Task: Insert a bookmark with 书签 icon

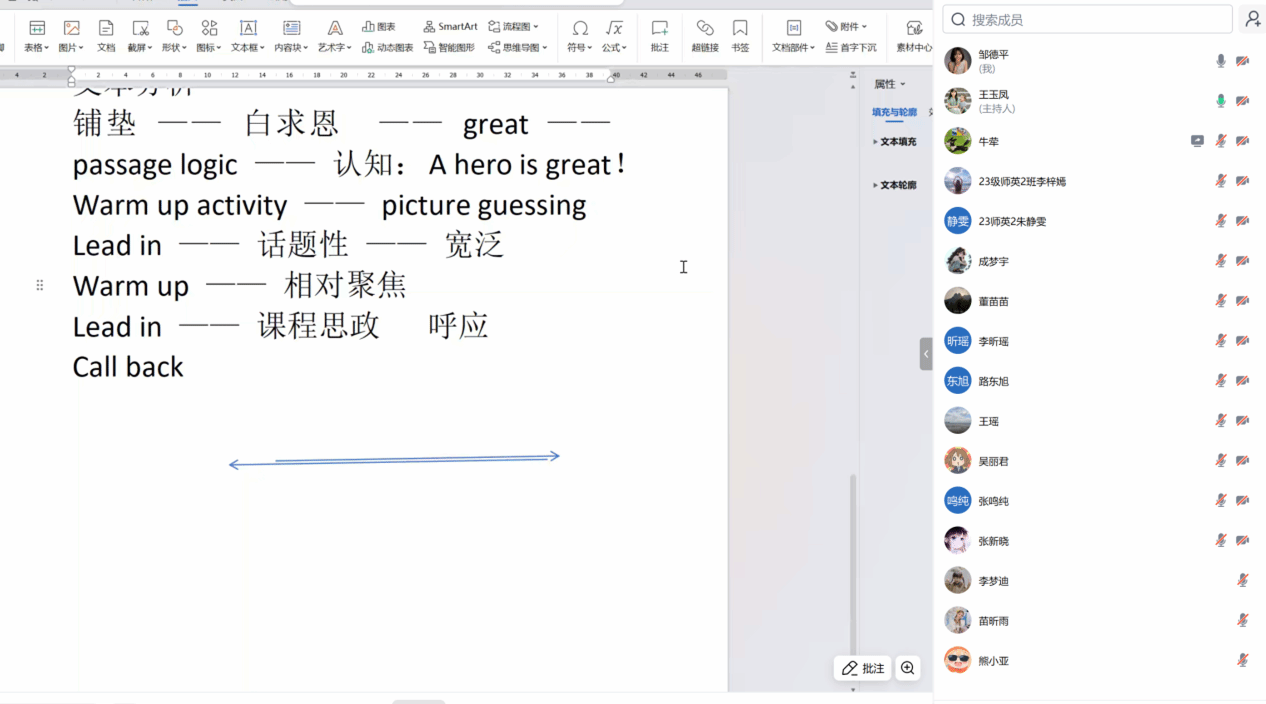Action: coord(740,35)
